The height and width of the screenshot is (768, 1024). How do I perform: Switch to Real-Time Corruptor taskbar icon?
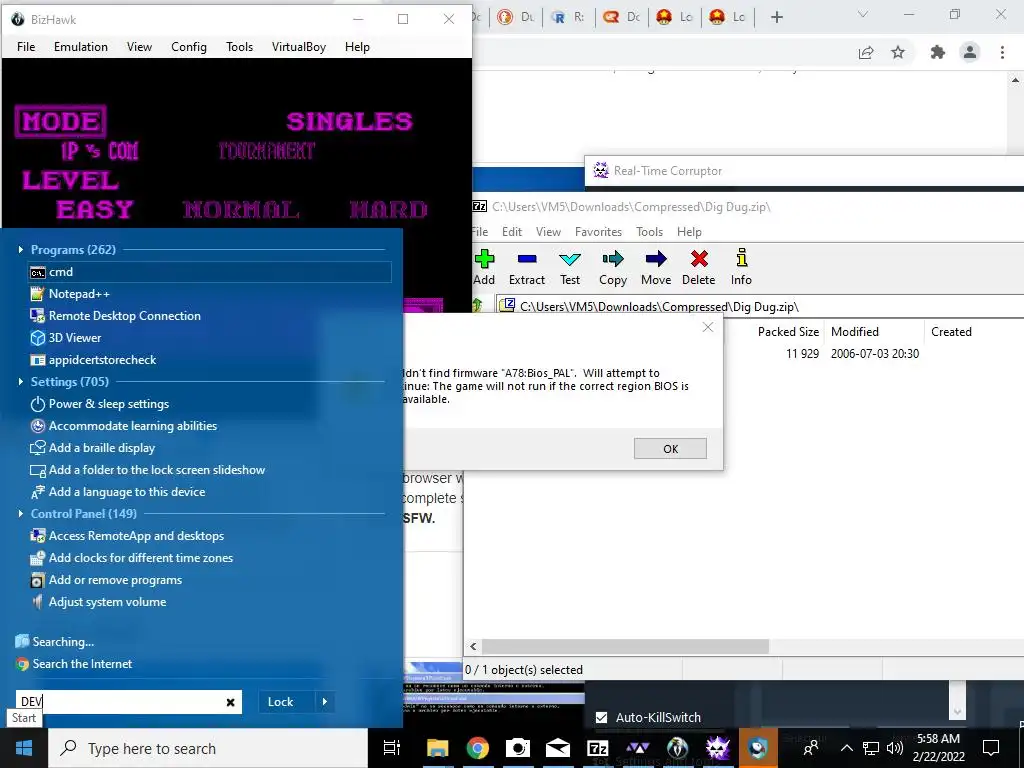[717, 748]
